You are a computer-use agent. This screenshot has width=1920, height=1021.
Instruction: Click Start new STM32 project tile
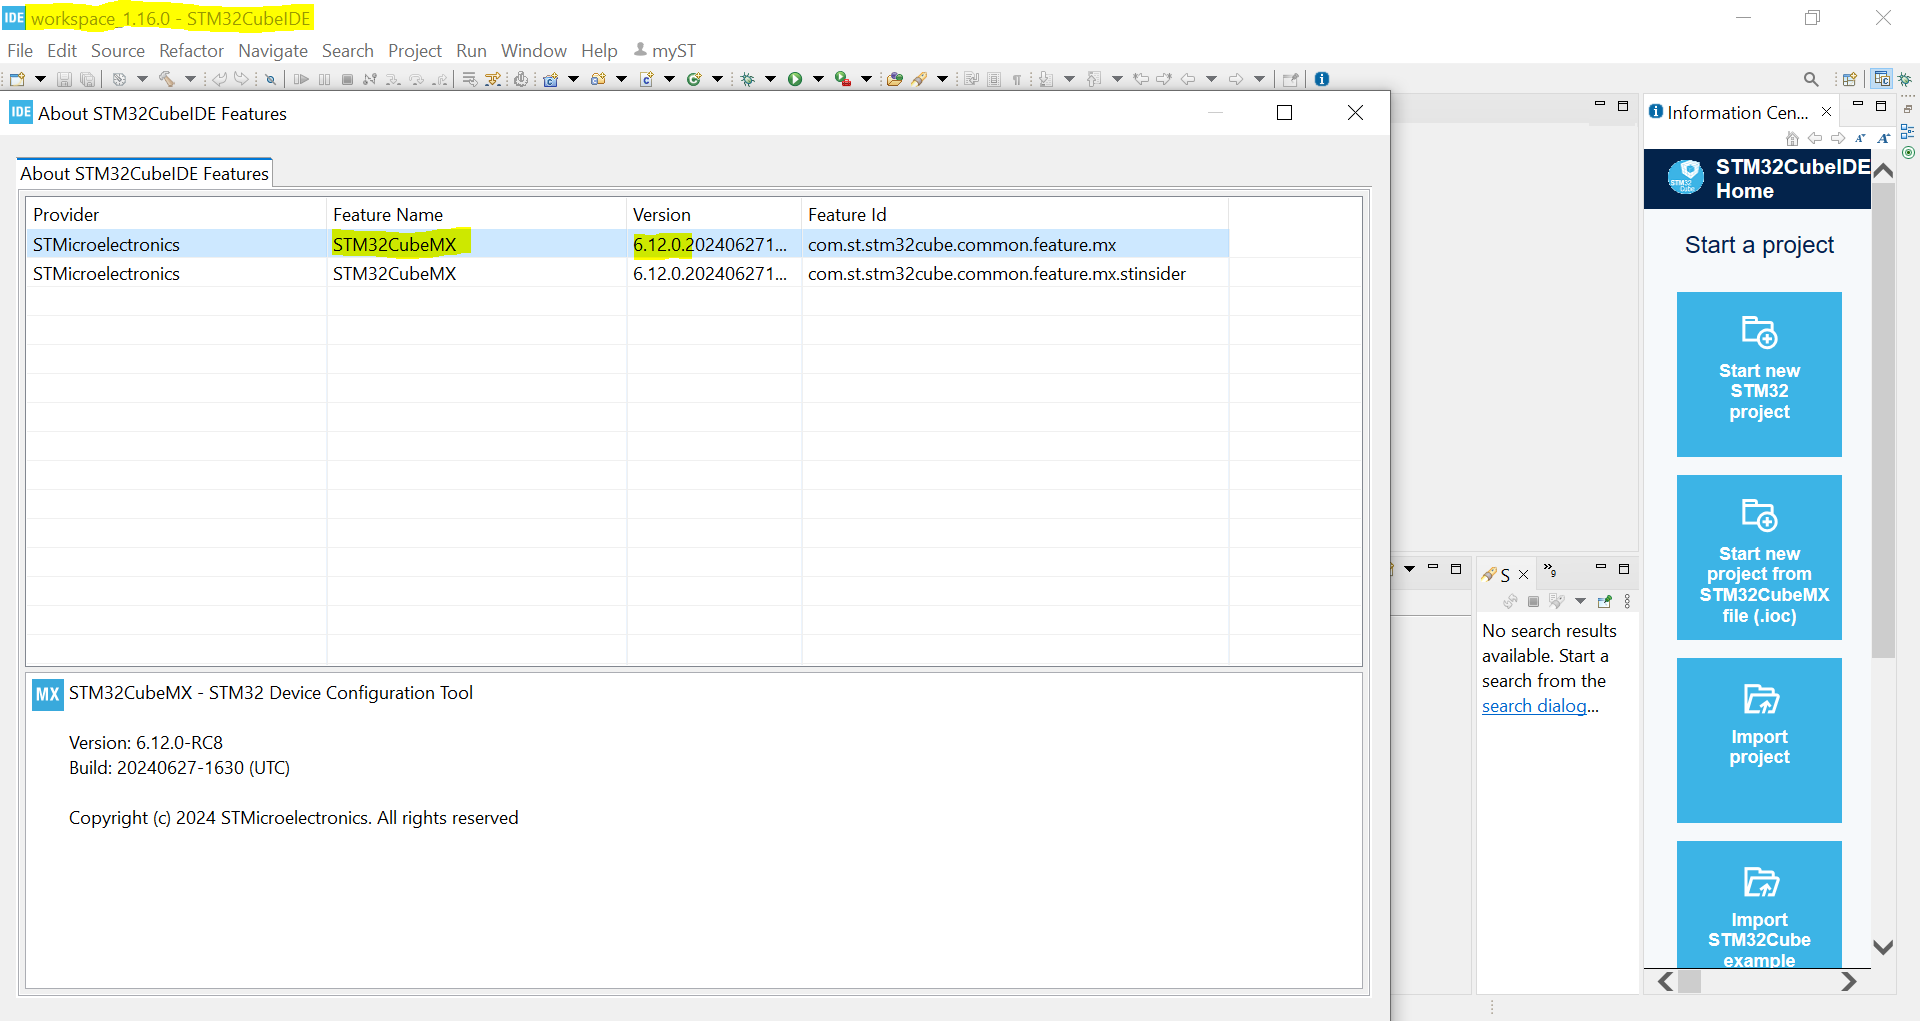click(1759, 374)
